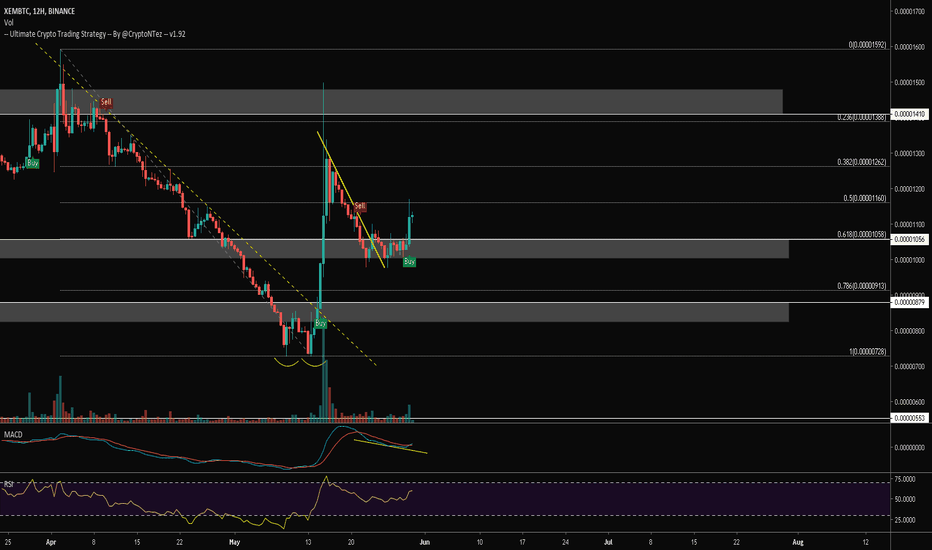
Task: Select the yellow trendline in the MACD pane
Action: pyautogui.click(x=391, y=447)
